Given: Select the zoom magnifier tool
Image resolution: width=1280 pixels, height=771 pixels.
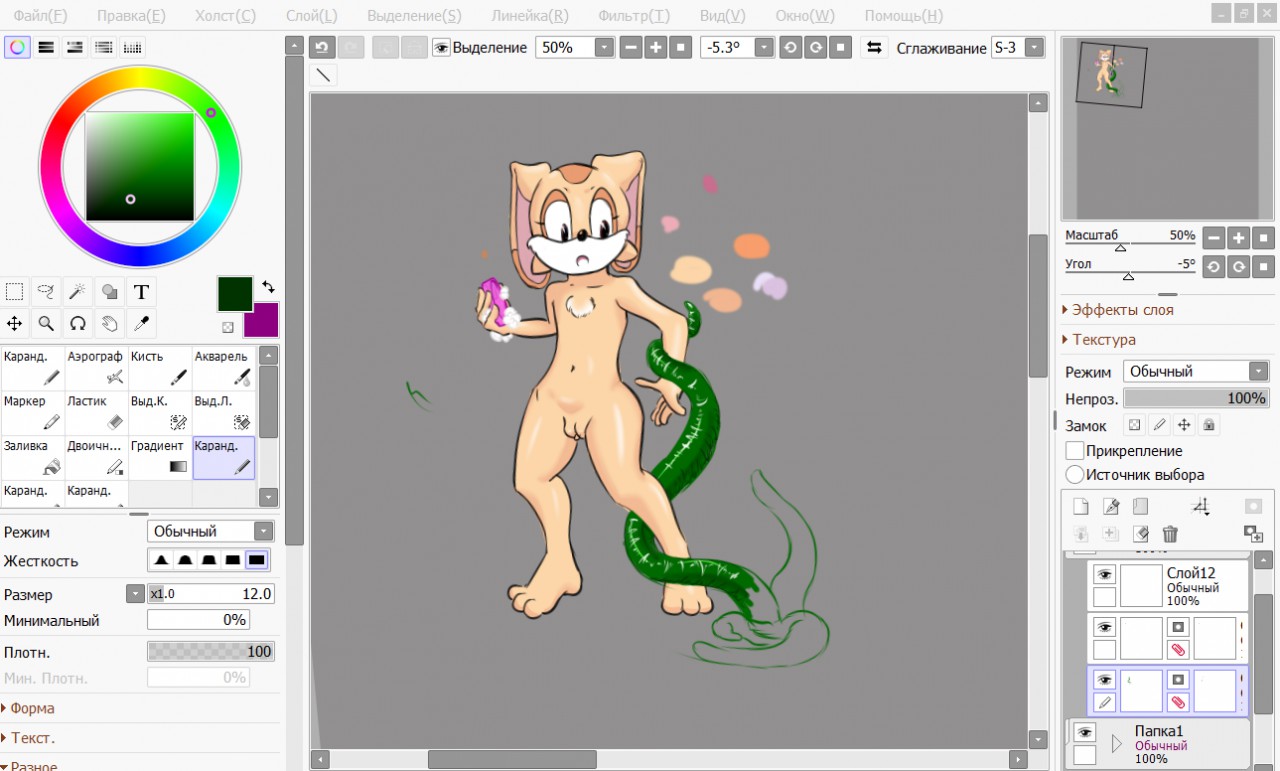Looking at the screenshot, I should click(46, 323).
